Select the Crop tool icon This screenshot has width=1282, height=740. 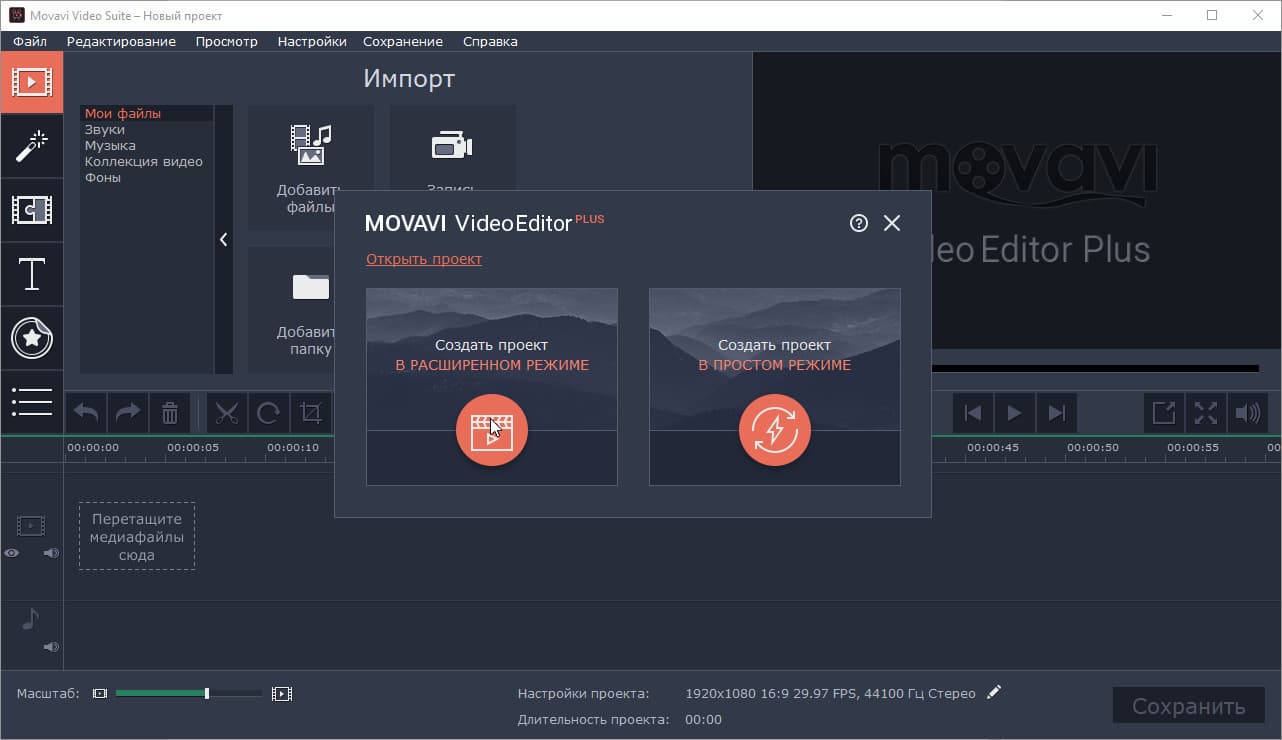click(x=311, y=413)
